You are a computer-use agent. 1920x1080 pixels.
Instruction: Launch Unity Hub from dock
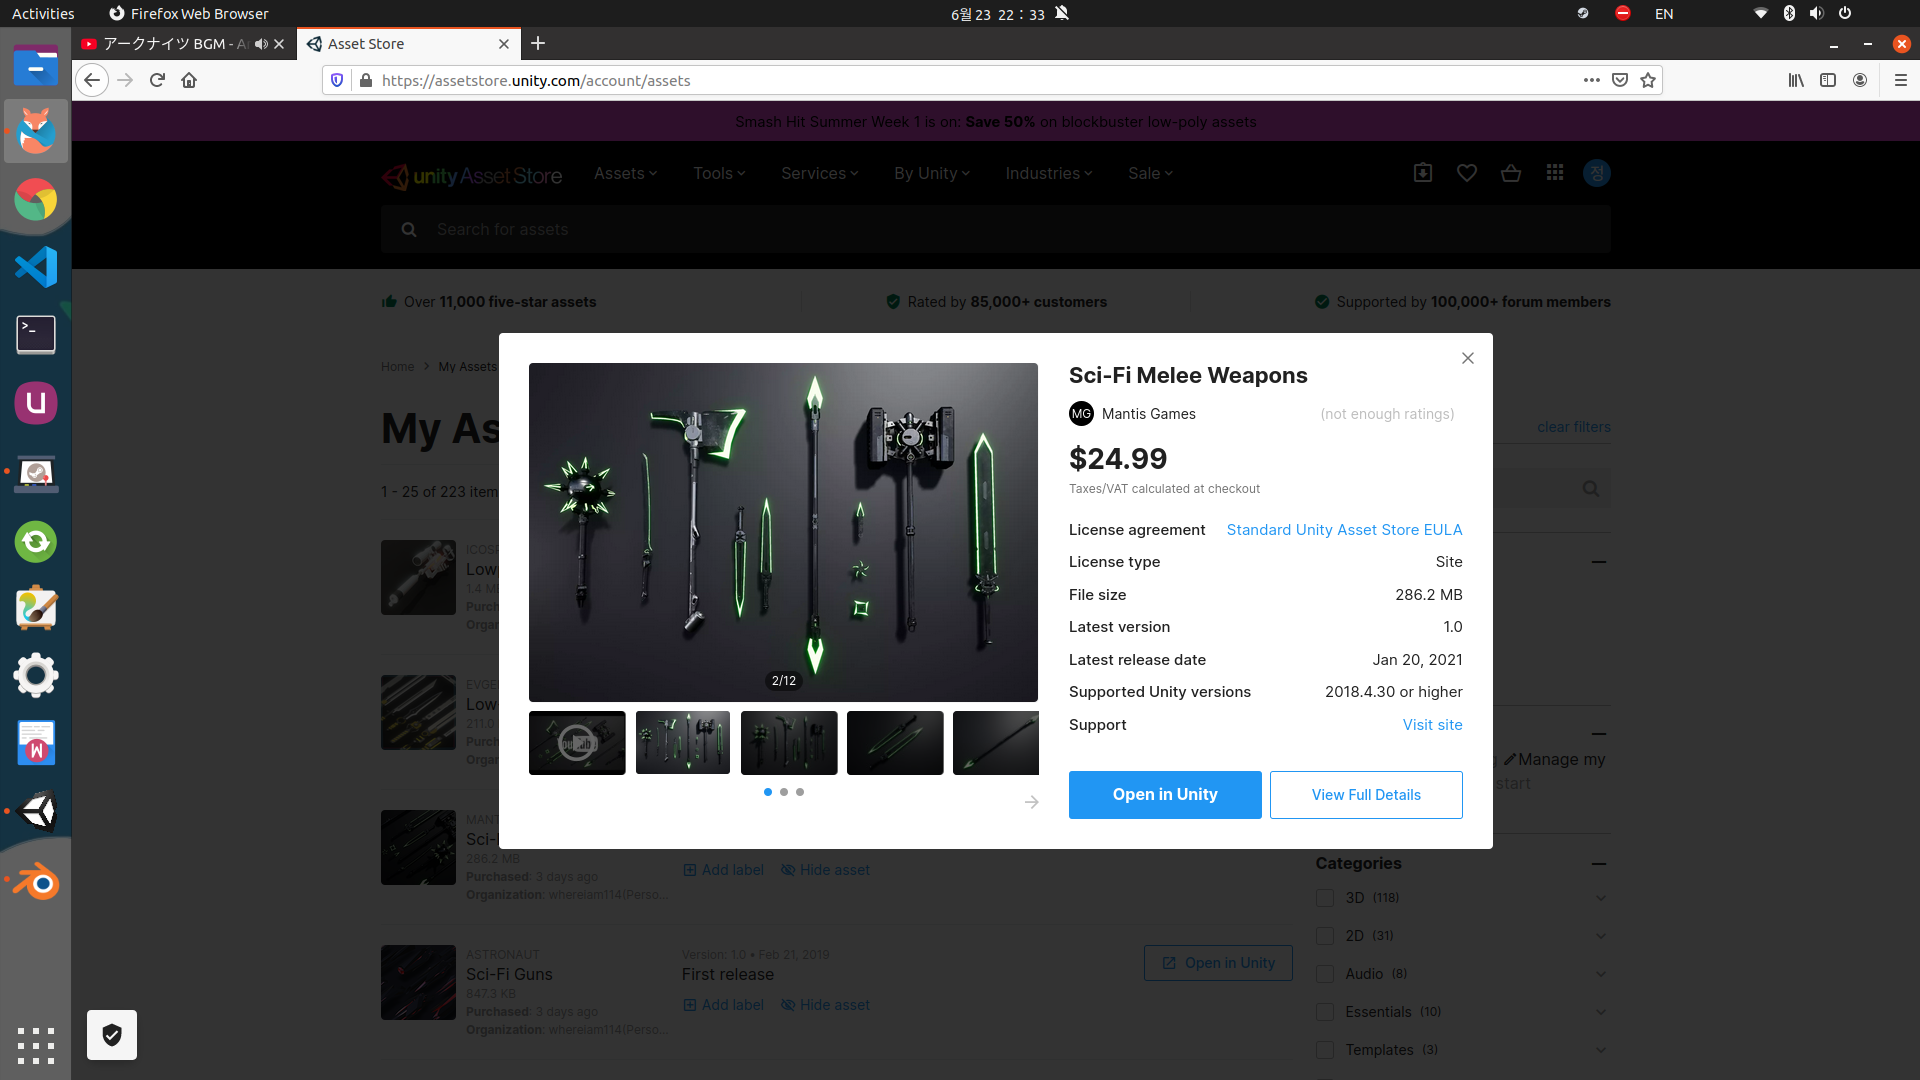click(36, 811)
